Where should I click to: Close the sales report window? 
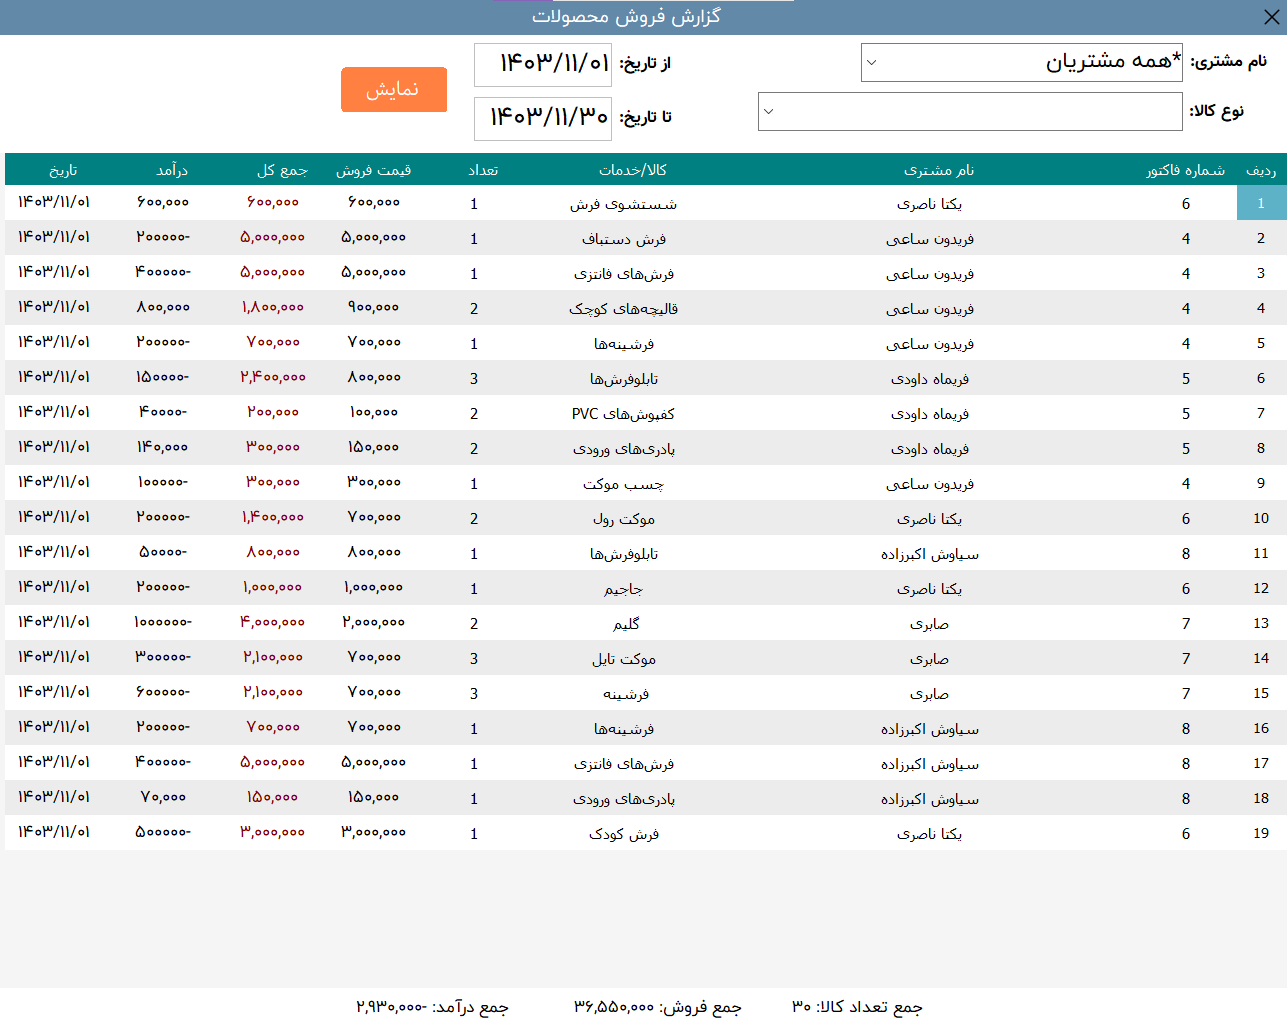click(1271, 17)
